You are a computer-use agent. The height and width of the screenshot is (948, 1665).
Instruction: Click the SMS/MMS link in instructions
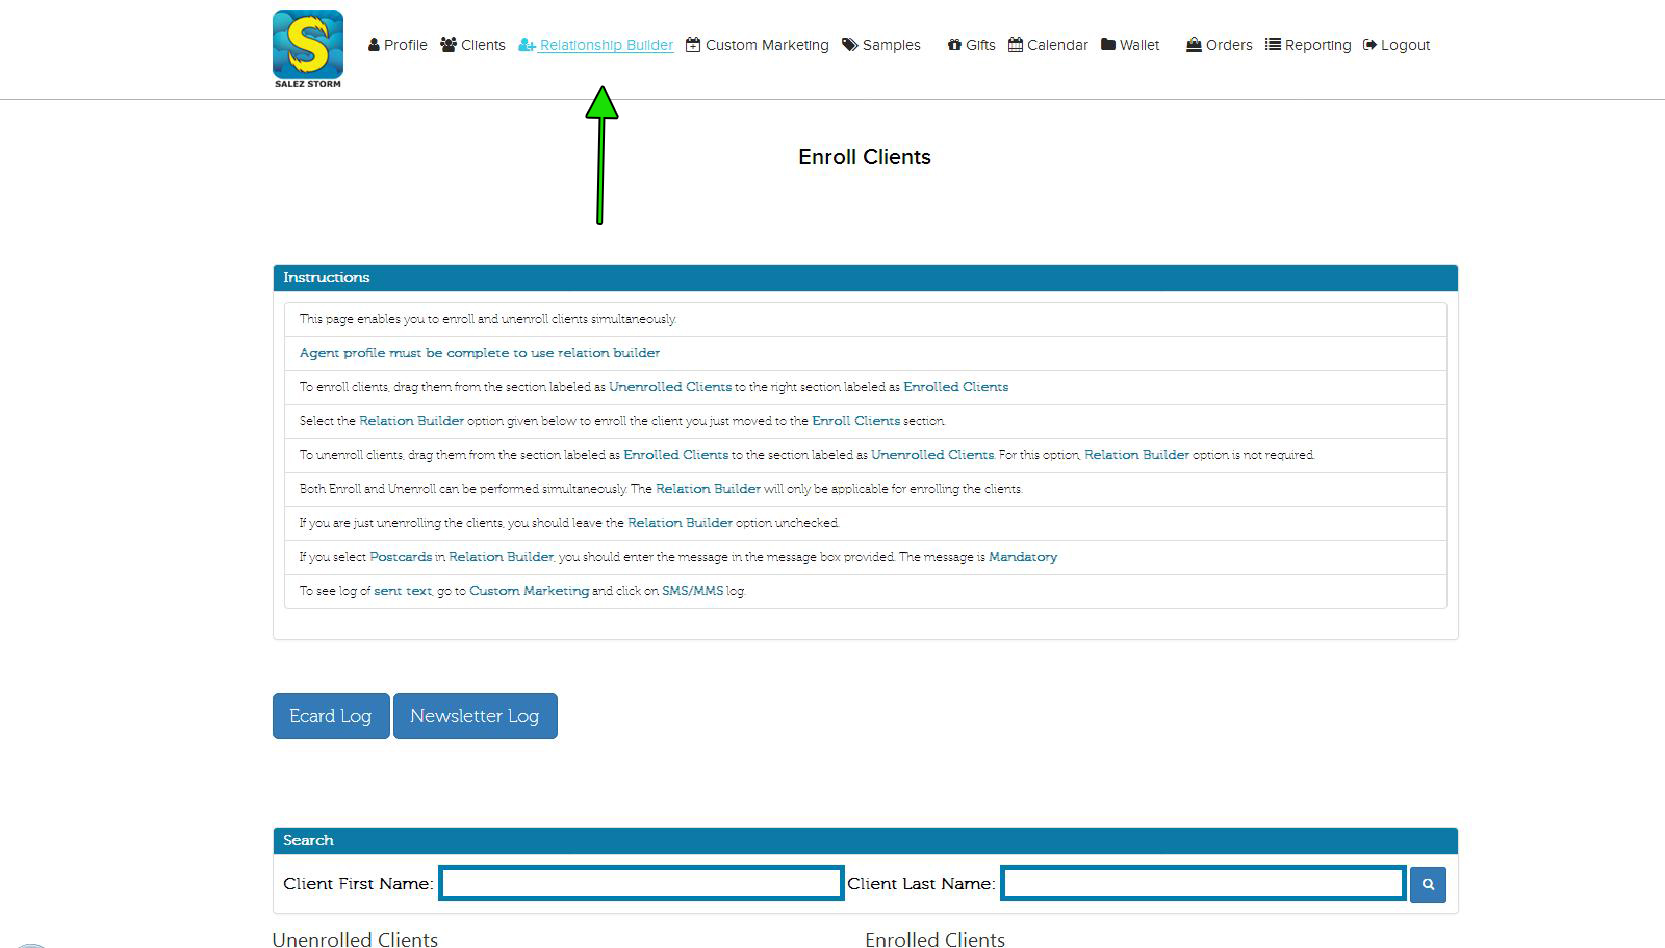(692, 591)
